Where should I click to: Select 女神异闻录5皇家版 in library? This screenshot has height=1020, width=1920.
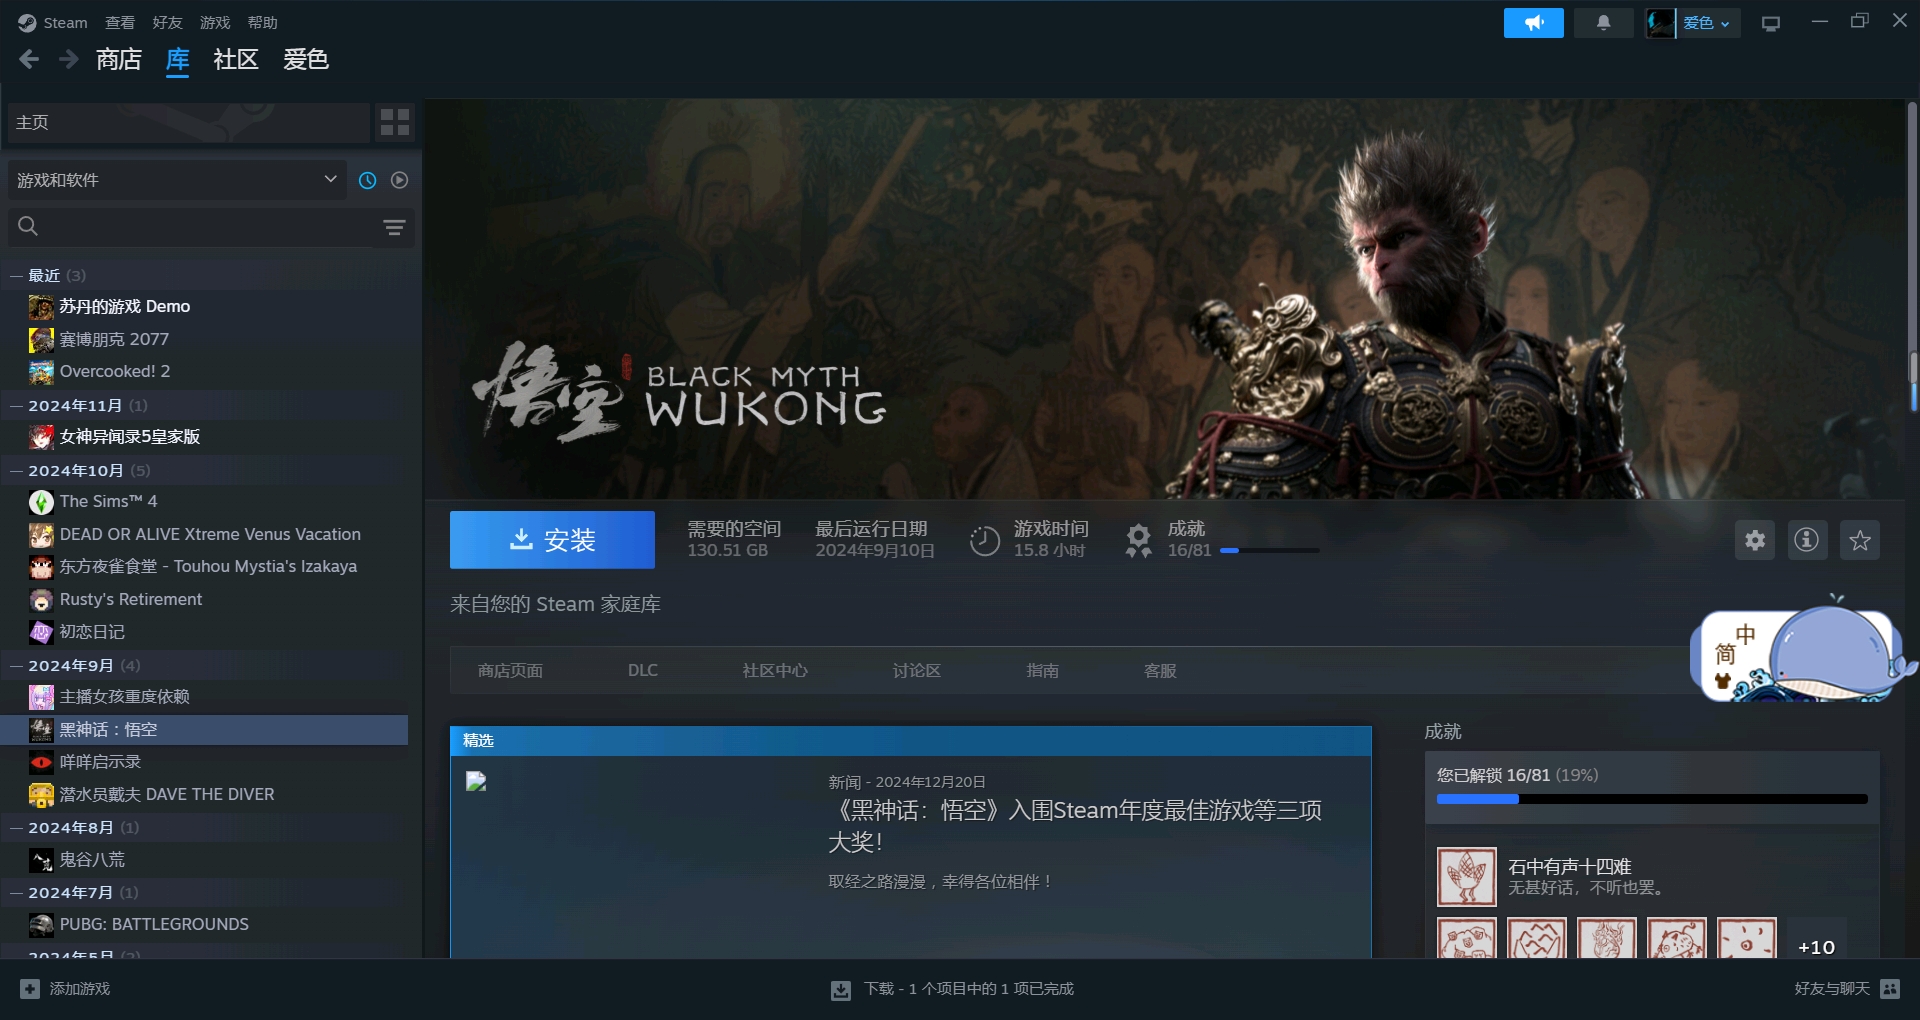click(205, 436)
